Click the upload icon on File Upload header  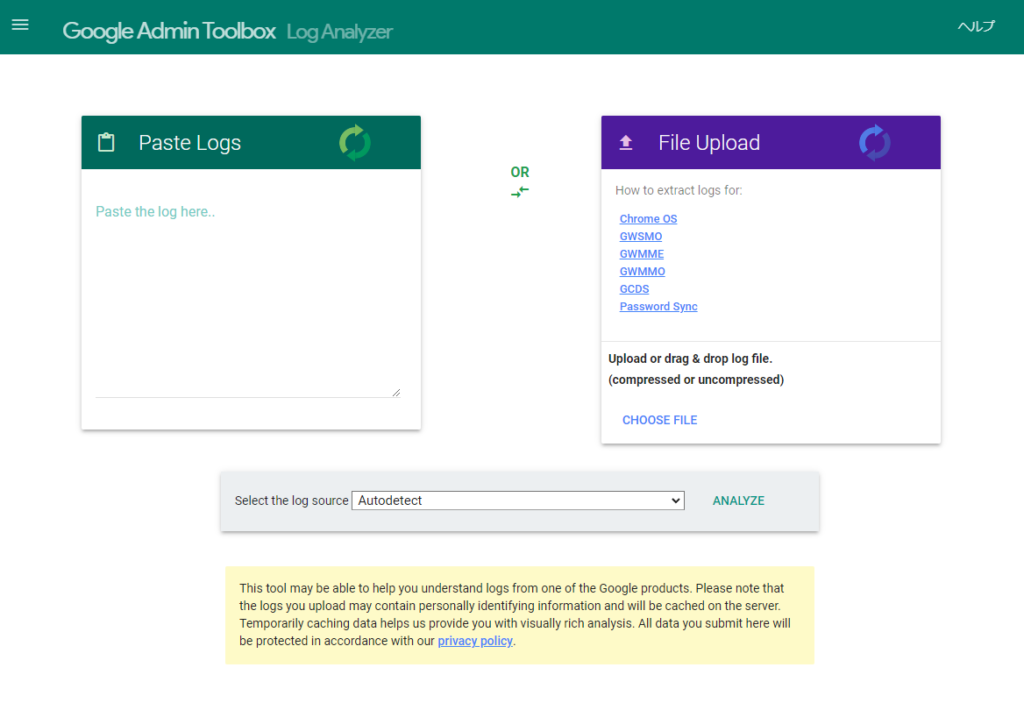pos(625,142)
